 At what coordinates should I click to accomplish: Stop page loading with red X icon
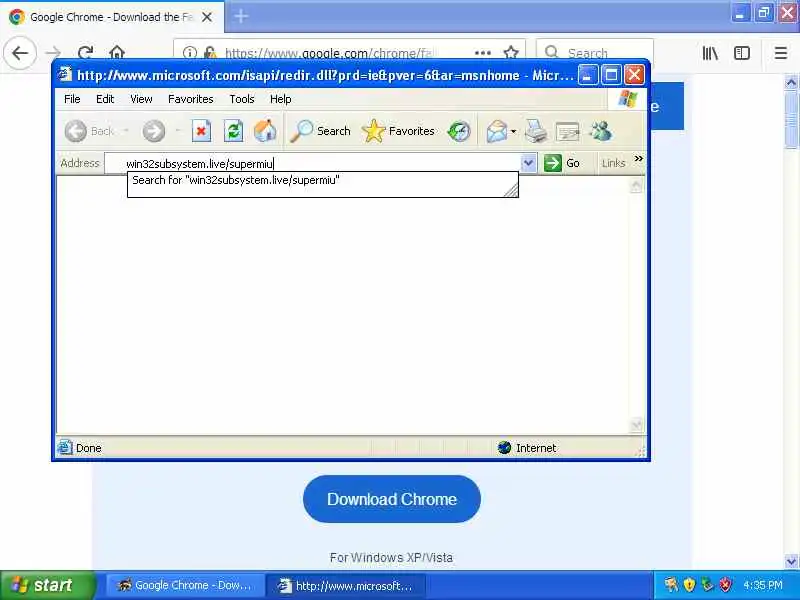(201, 131)
